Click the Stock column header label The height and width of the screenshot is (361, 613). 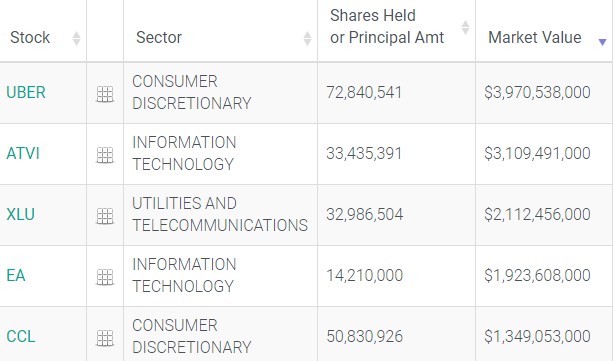(30, 38)
